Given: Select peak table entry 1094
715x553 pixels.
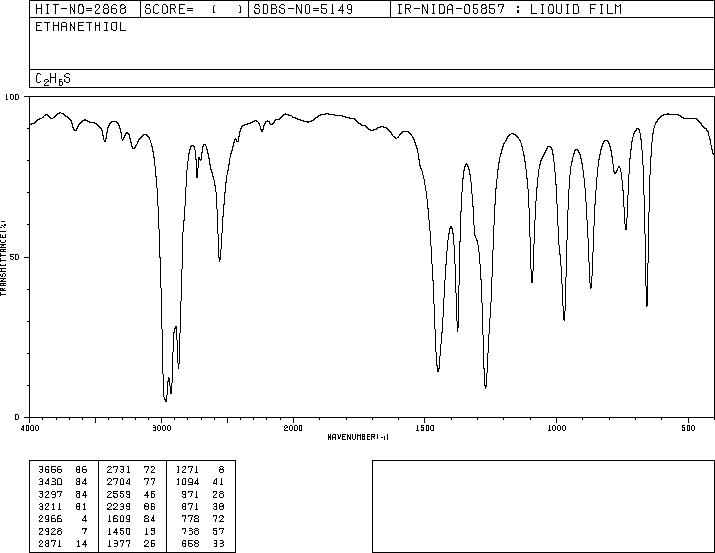Looking at the screenshot, I should [187, 482].
